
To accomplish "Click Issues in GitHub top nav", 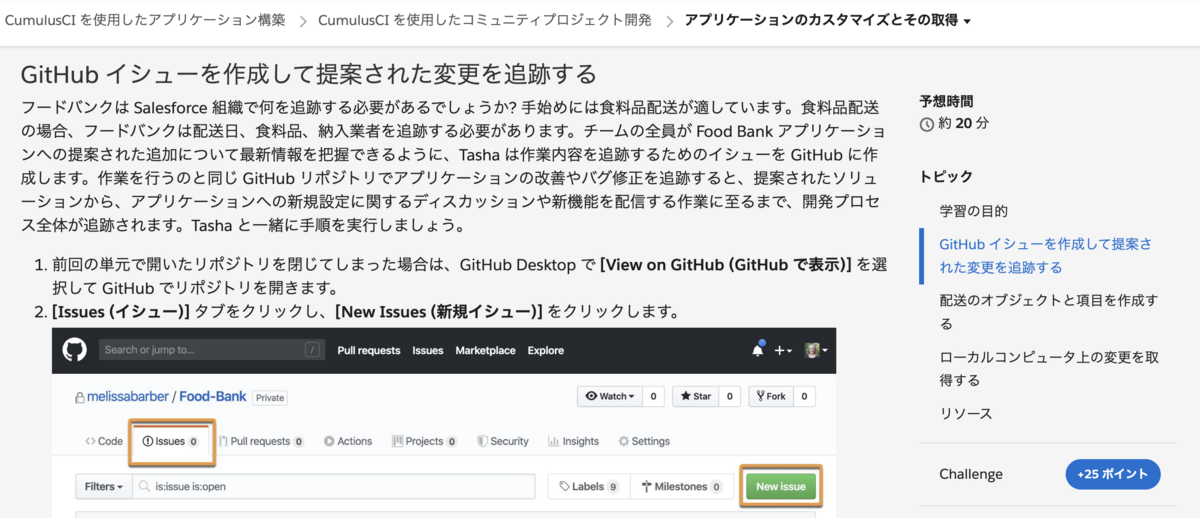I will (428, 351).
